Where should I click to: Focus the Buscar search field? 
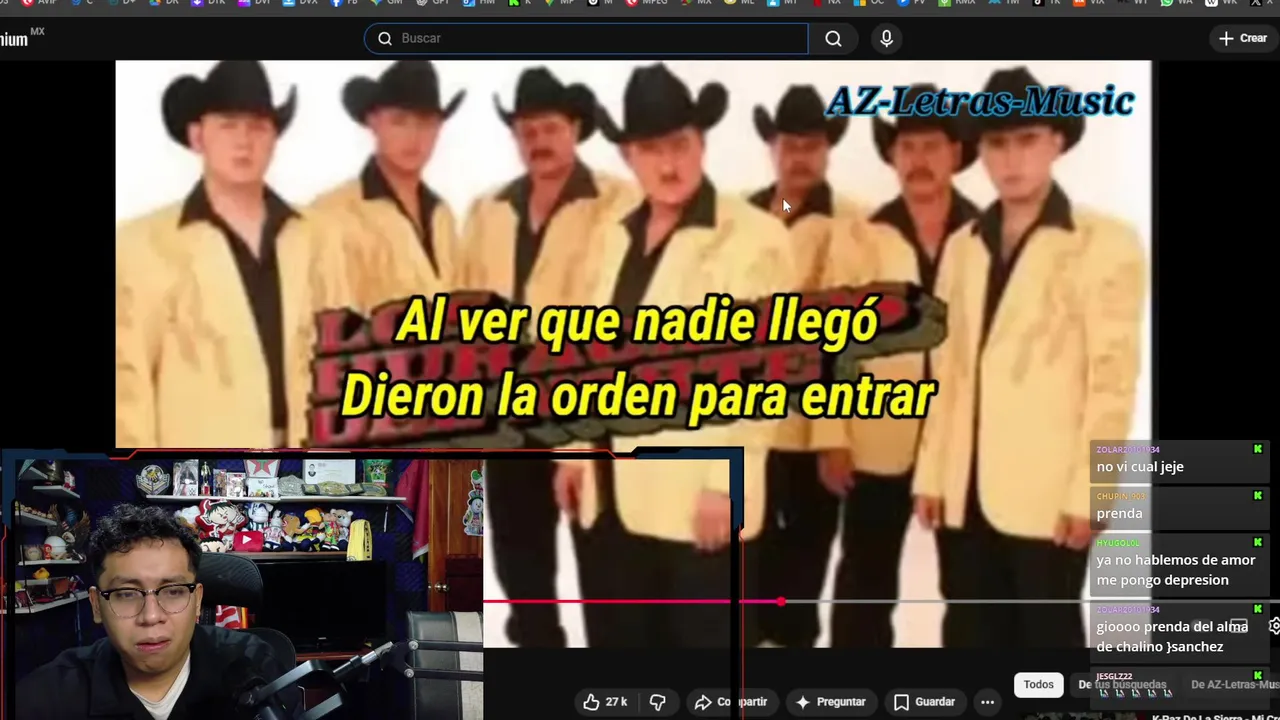(586, 38)
